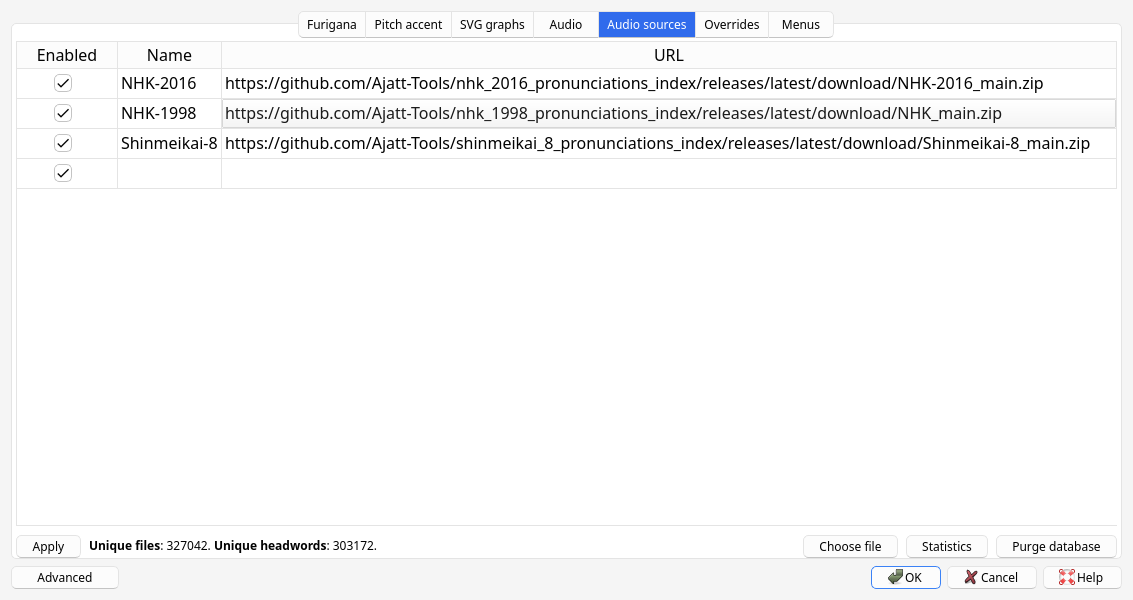Open the Advanced settings button
Image resolution: width=1133 pixels, height=600 pixels.
(65, 577)
